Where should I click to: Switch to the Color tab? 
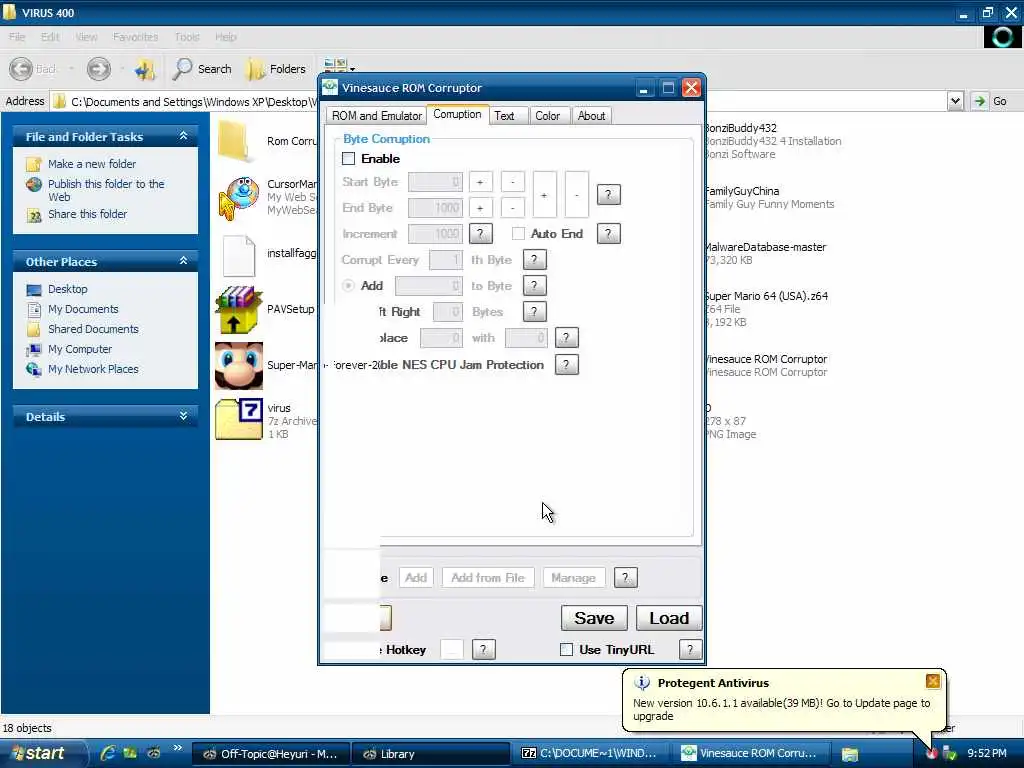[x=547, y=116]
